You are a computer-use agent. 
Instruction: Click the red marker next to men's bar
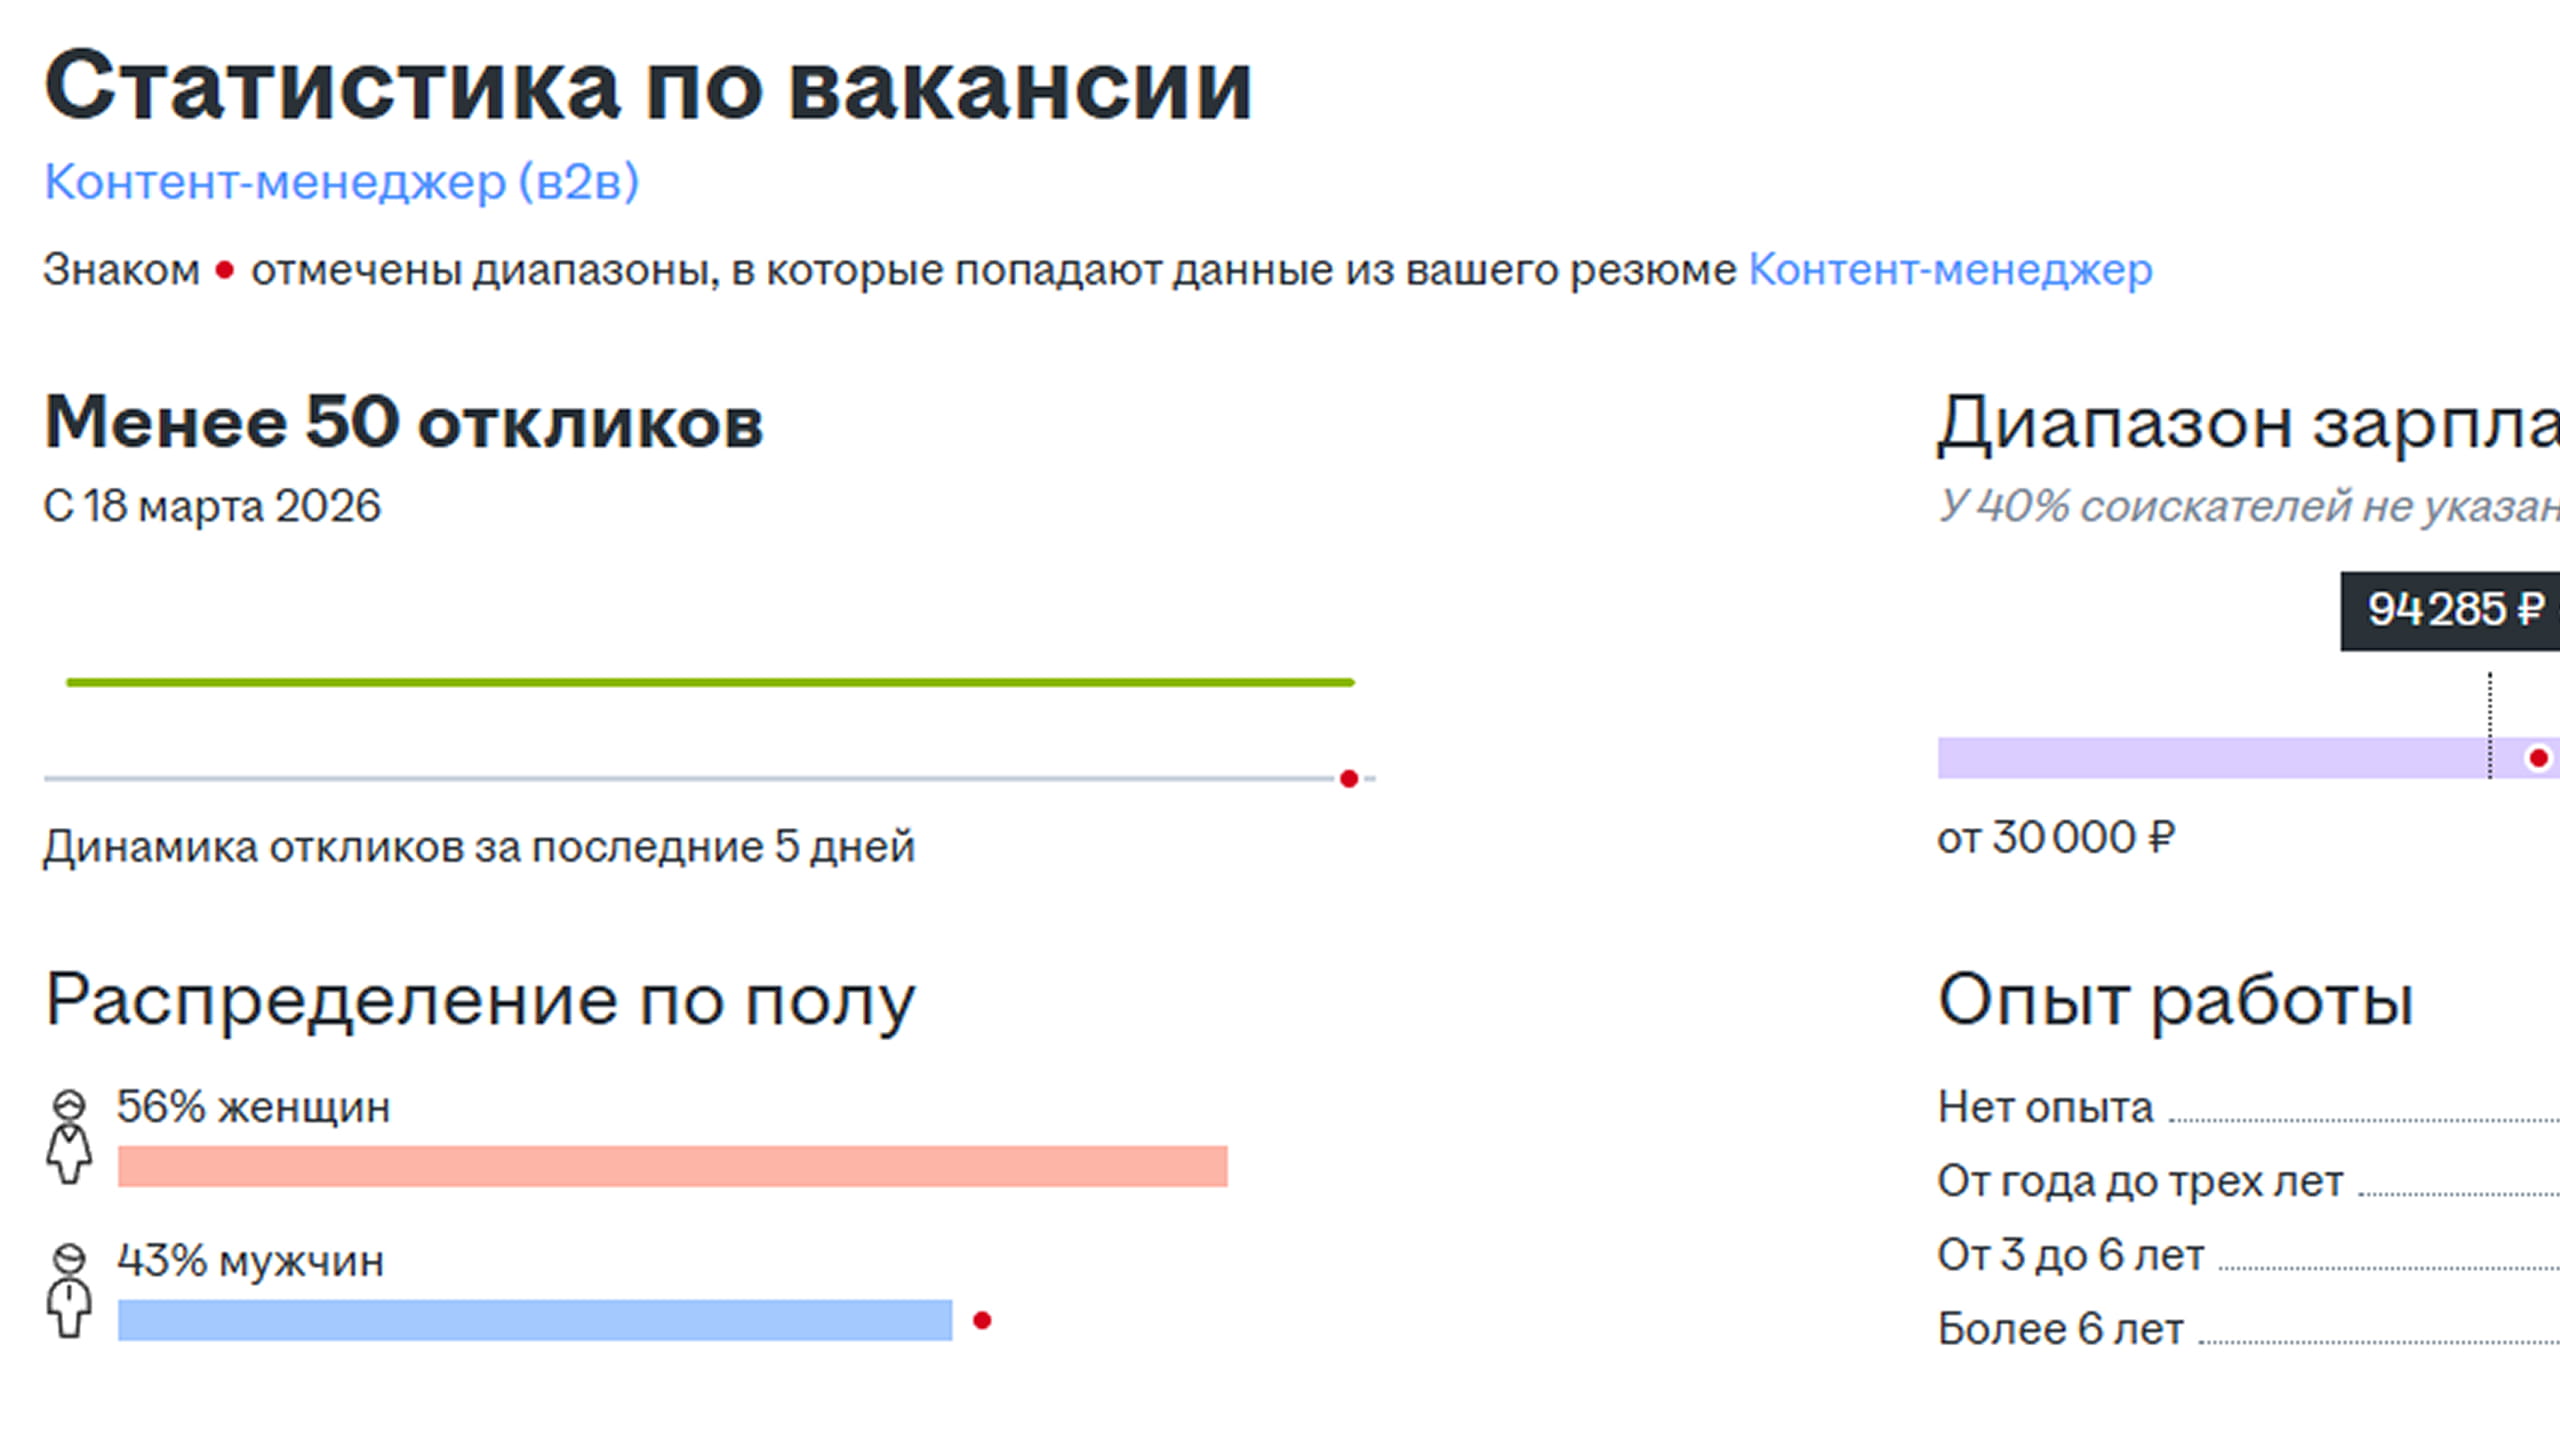point(981,1323)
